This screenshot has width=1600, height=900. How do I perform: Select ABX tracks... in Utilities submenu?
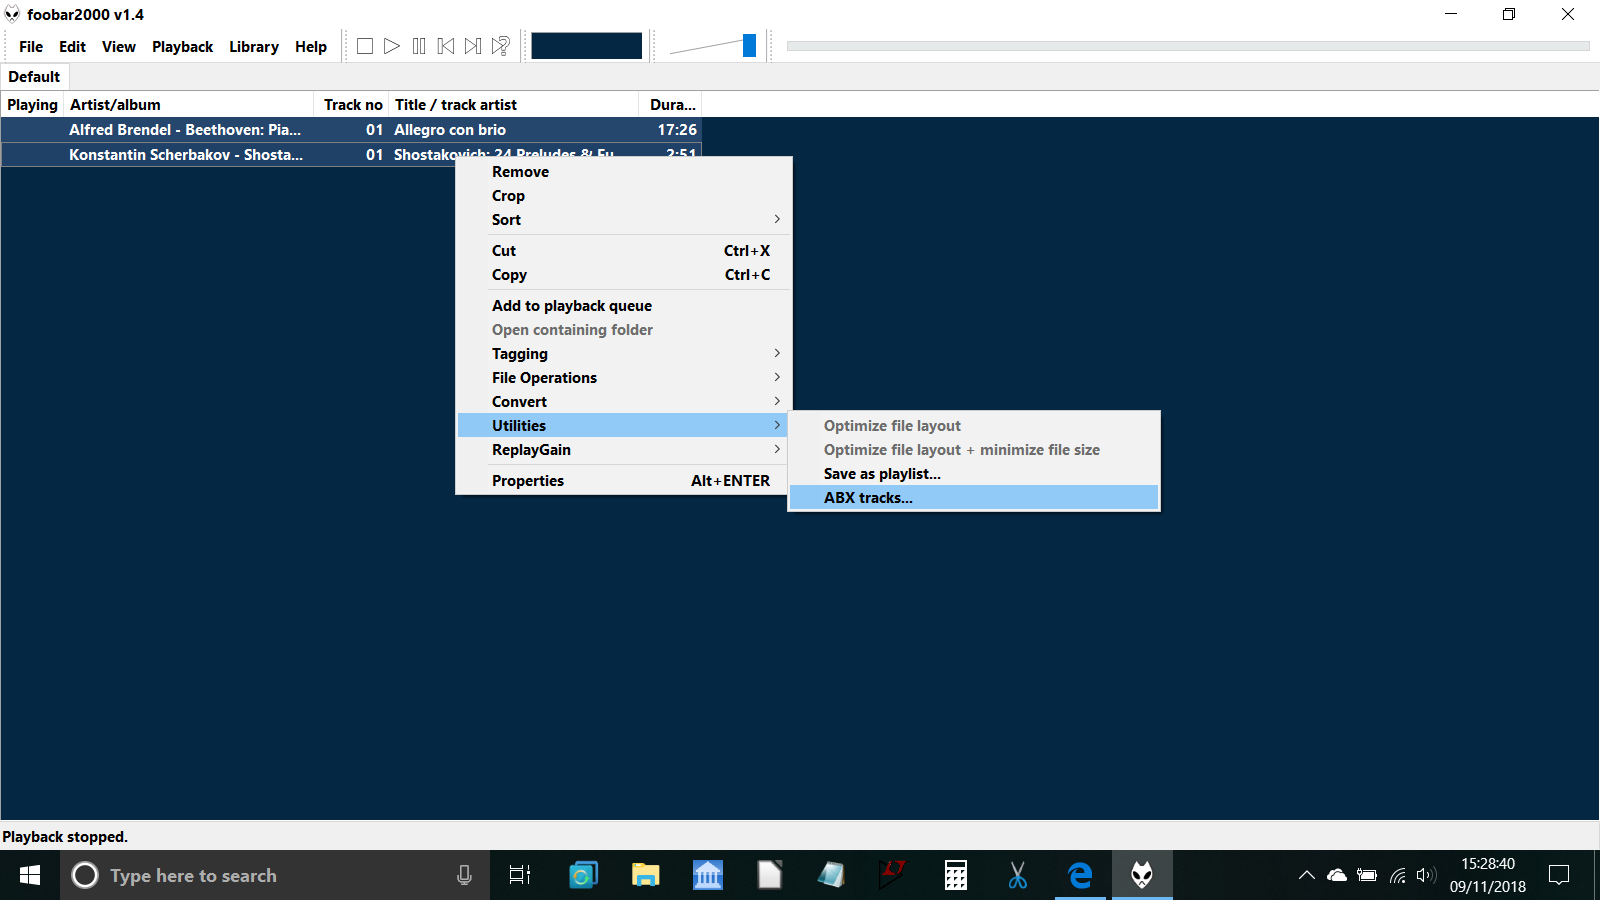click(974, 498)
